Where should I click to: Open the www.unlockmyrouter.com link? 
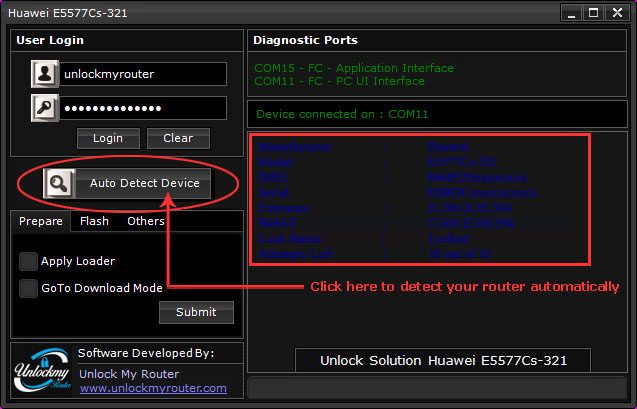click(153, 388)
